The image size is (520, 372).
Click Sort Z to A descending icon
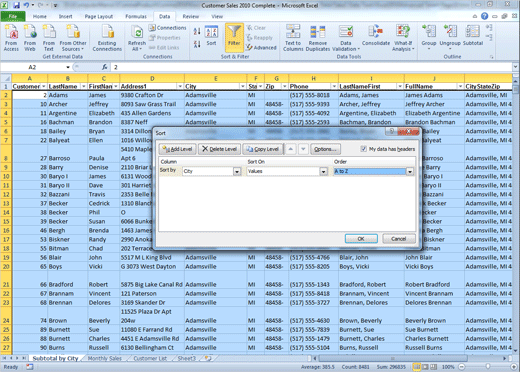coord(197,44)
